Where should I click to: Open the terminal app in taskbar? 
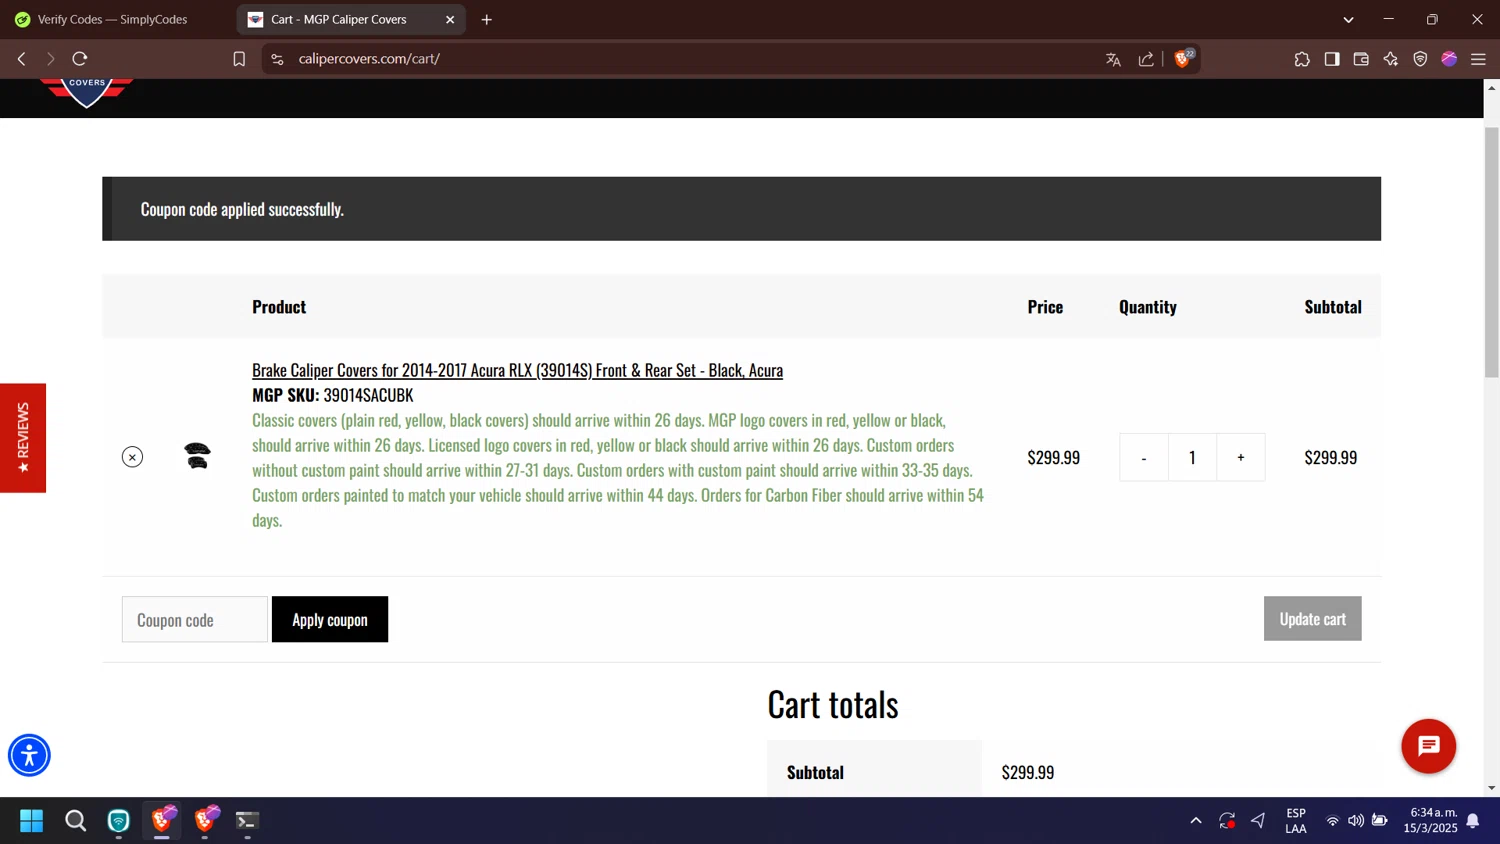(247, 821)
